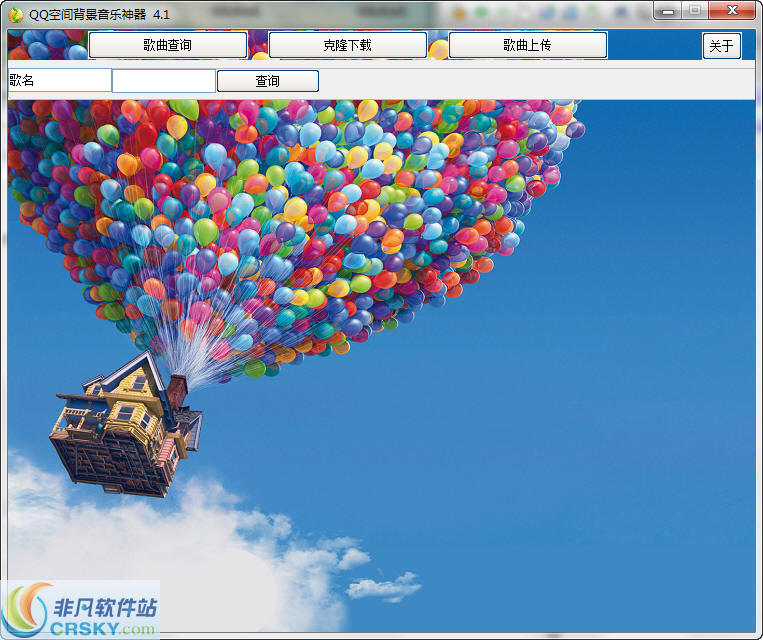Focus the empty song name input box
The width and height of the screenshot is (763, 640).
[x=164, y=81]
